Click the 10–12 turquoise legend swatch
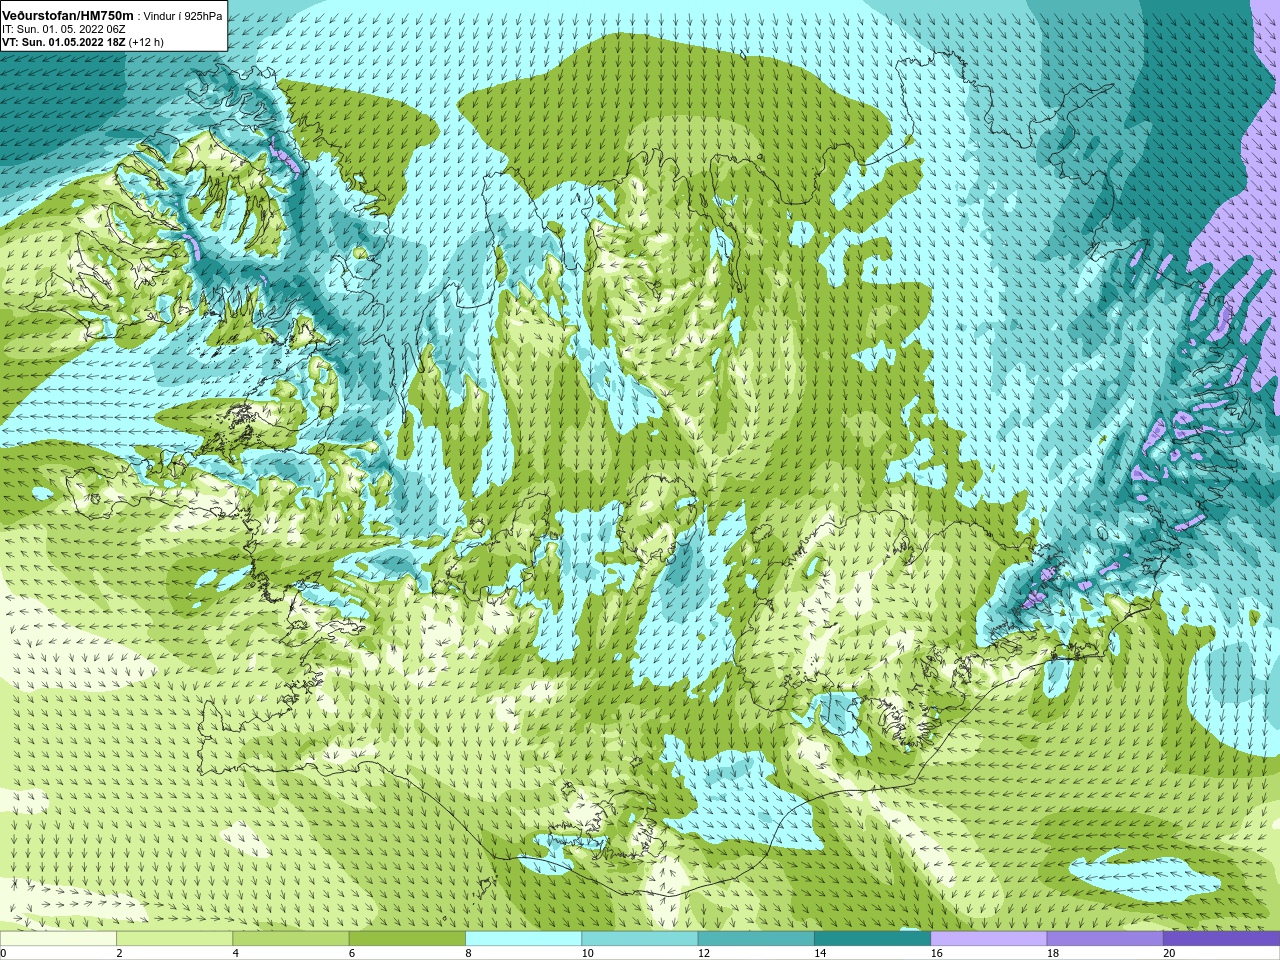1280x960 pixels. (x=640, y=939)
